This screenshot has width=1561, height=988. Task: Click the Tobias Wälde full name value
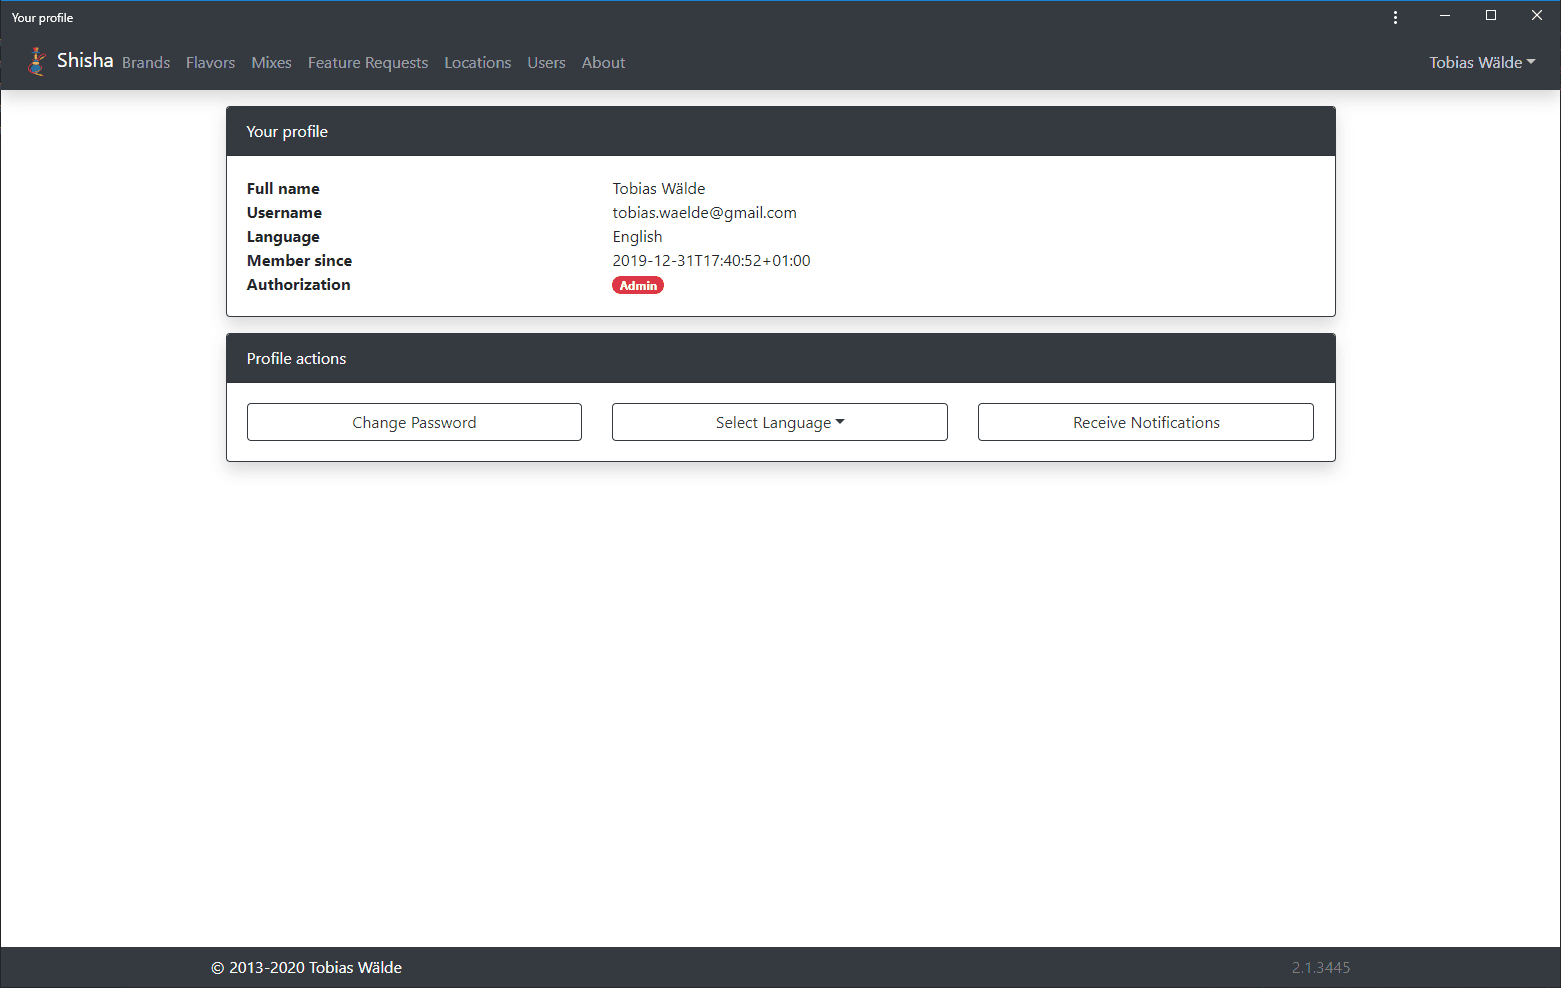point(659,189)
